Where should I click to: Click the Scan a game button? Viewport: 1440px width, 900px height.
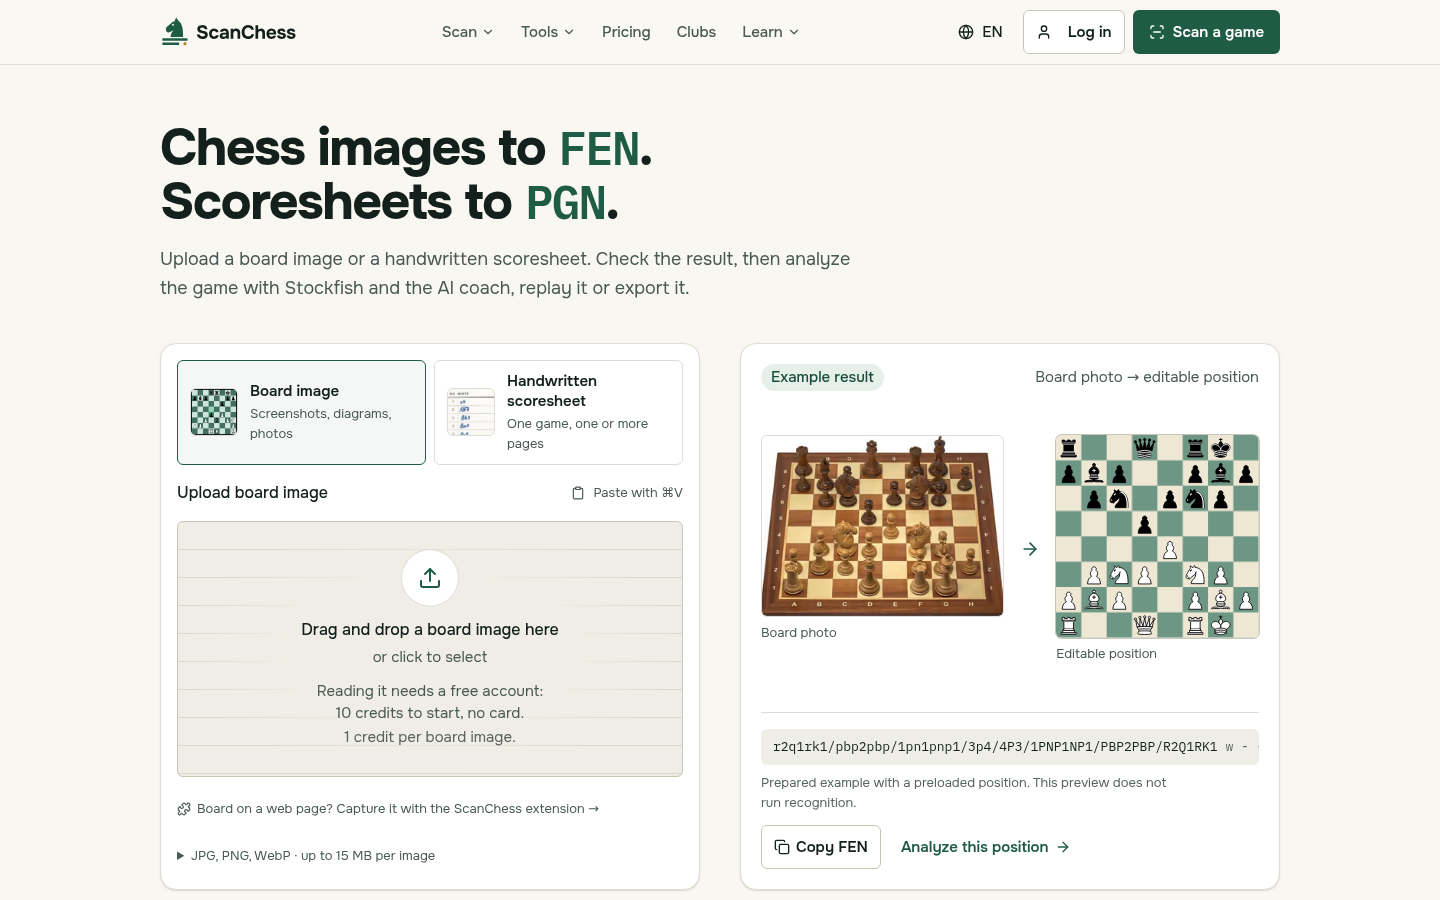(x=1206, y=32)
